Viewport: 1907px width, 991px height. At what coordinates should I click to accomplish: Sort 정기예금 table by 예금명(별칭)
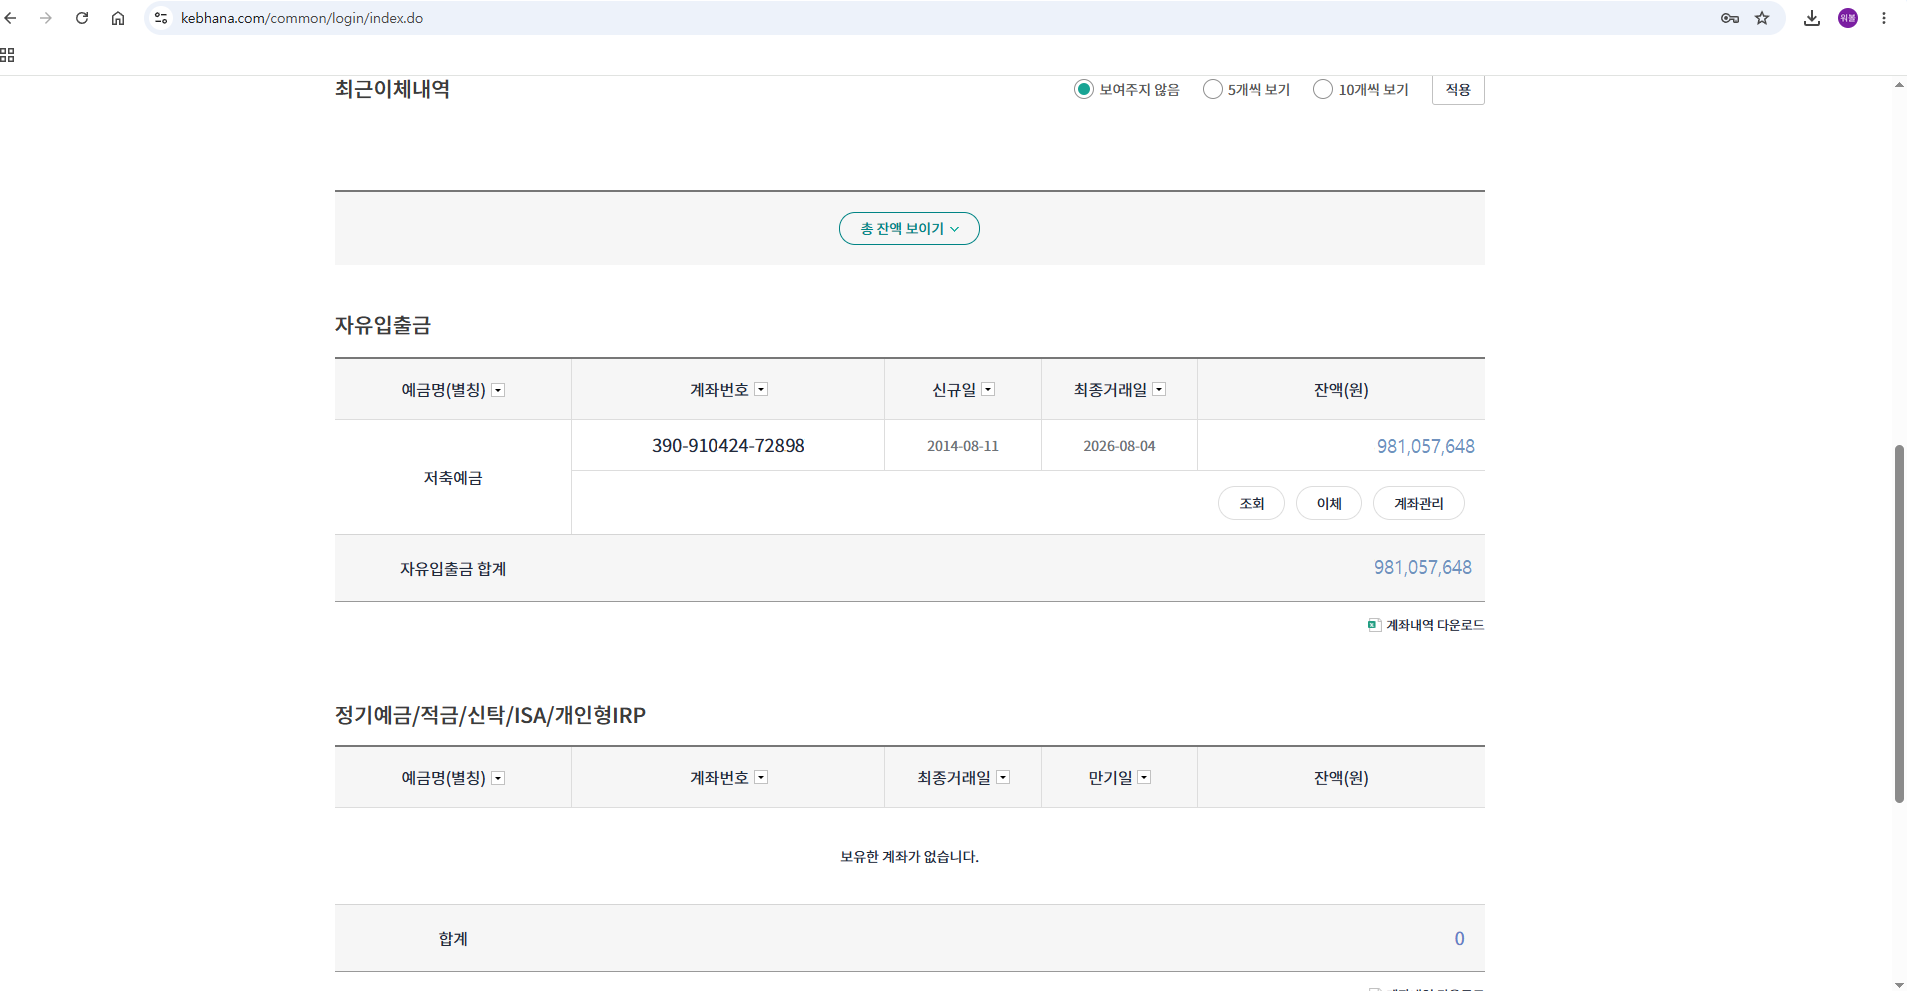point(498,778)
